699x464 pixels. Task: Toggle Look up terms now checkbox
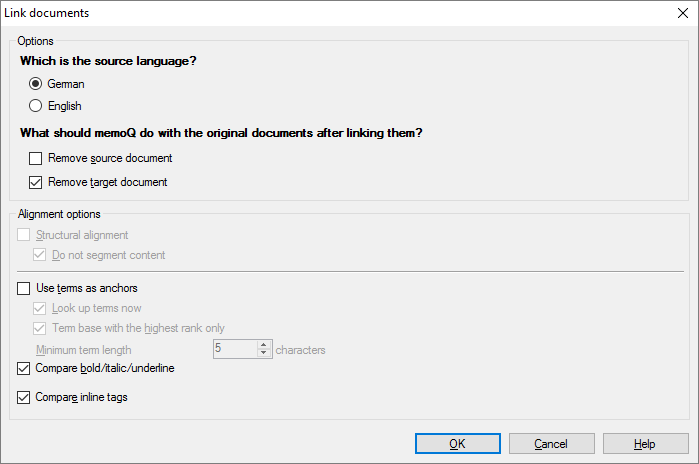pyautogui.click(x=40, y=308)
